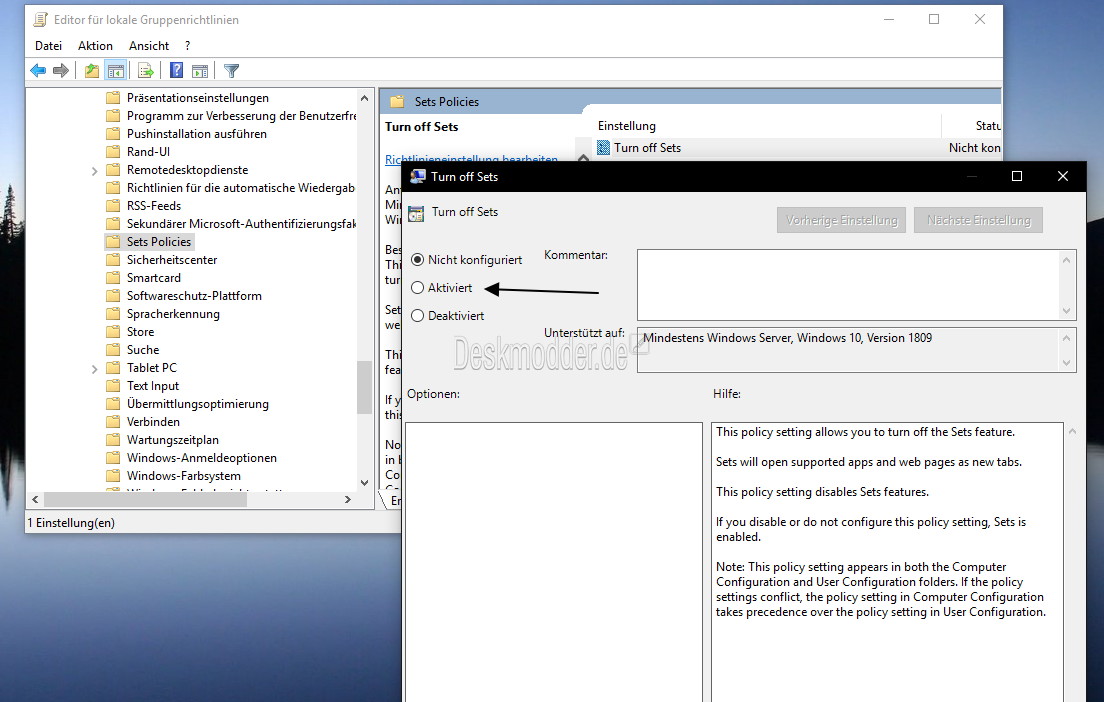Click the Hilfe pane scroll-up arrow

point(1072,431)
